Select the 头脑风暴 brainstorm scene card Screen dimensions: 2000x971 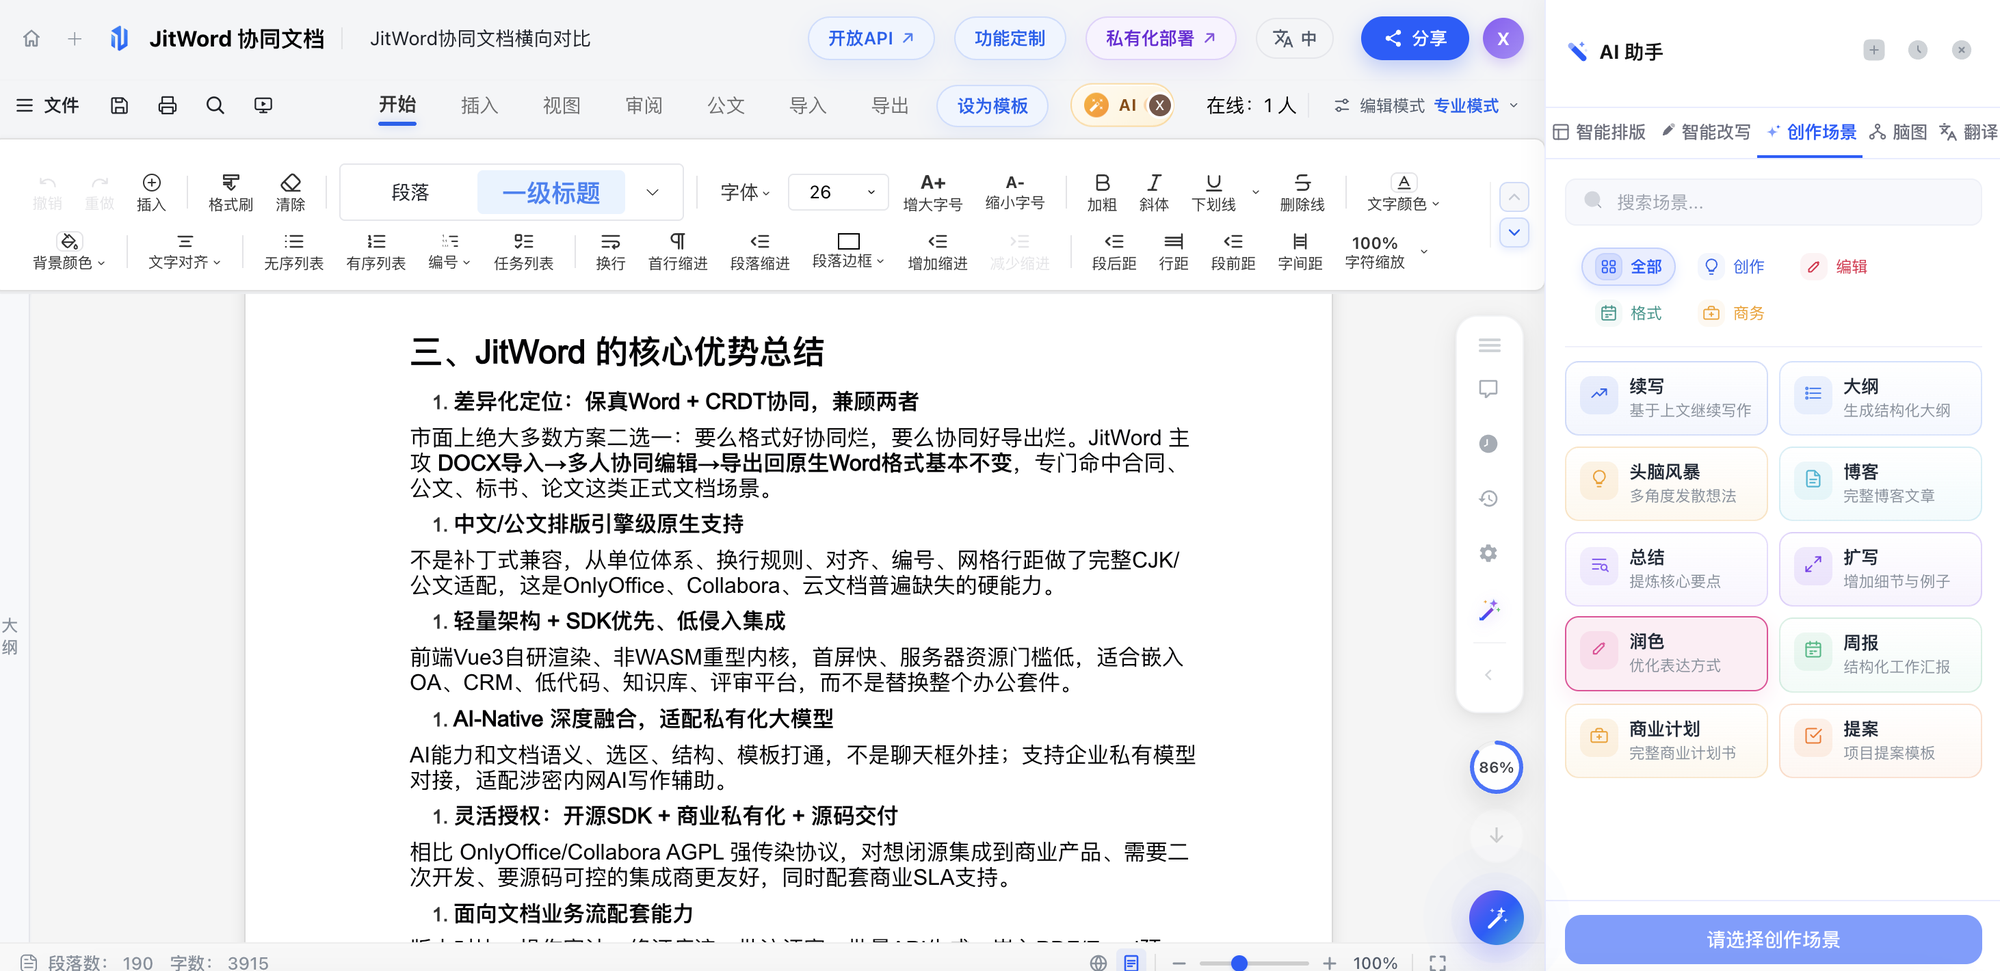coord(1666,483)
